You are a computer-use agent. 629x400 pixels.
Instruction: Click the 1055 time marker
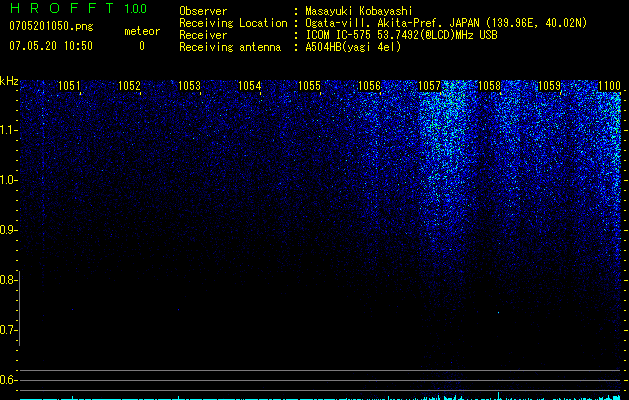(309, 86)
